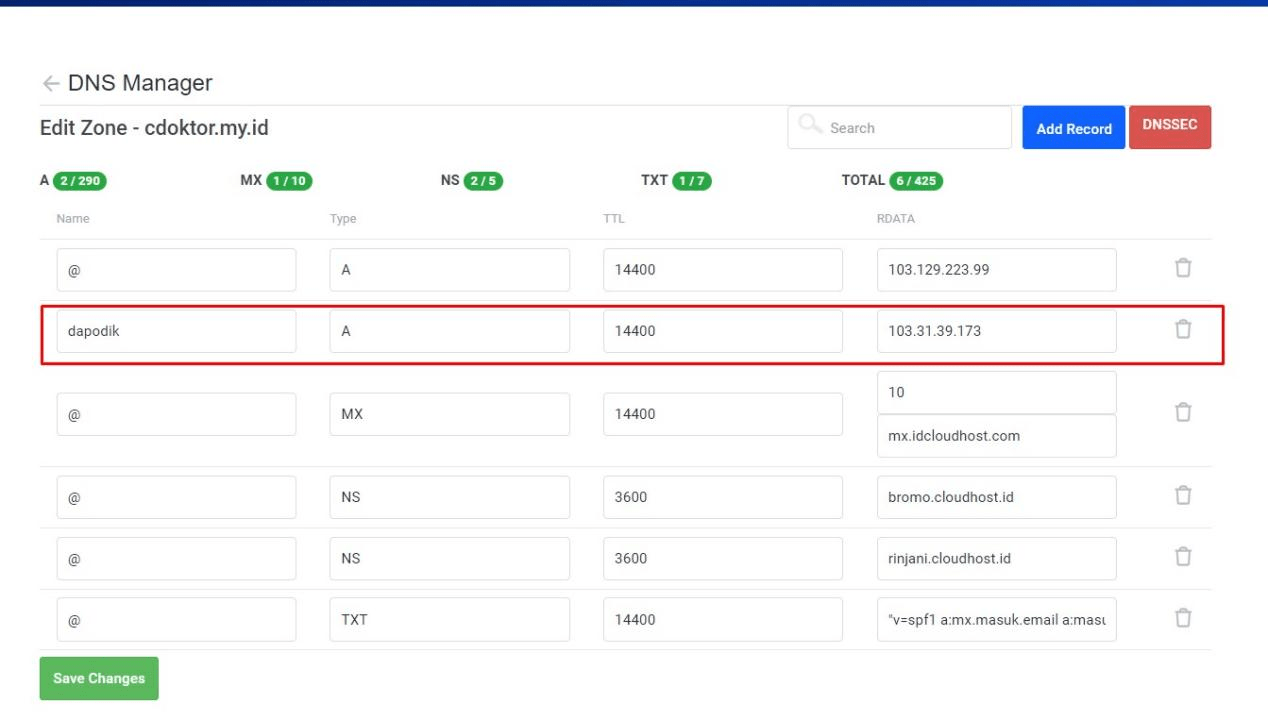Delete the dapodik A record

(1183, 329)
